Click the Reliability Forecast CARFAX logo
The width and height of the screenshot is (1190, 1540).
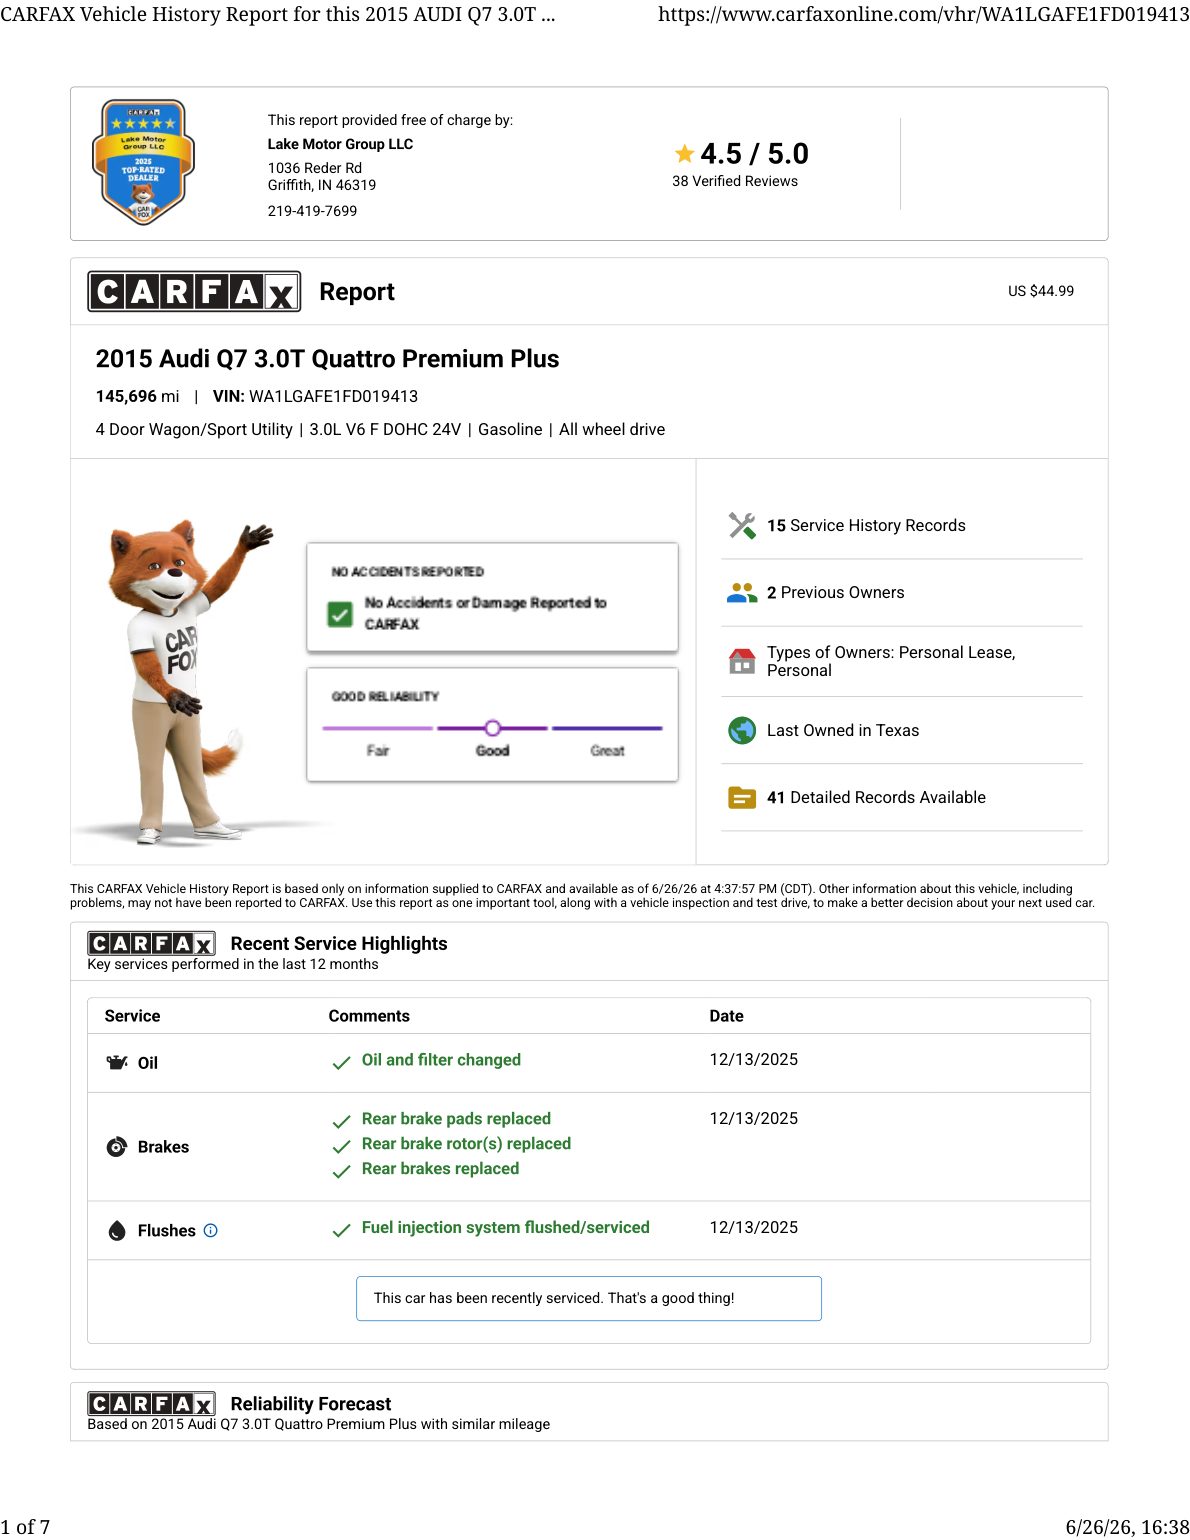click(x=151, y=1404)
